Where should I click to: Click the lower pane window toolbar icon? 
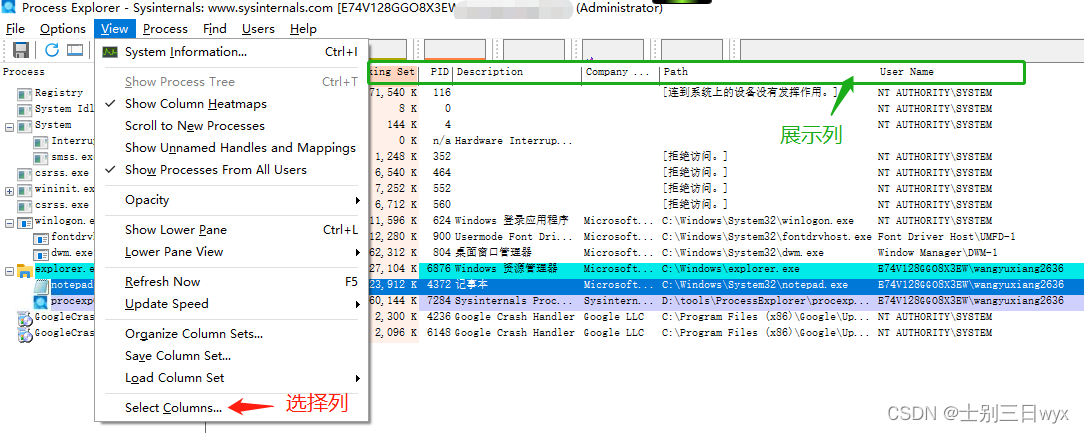(x=75, y=50)
